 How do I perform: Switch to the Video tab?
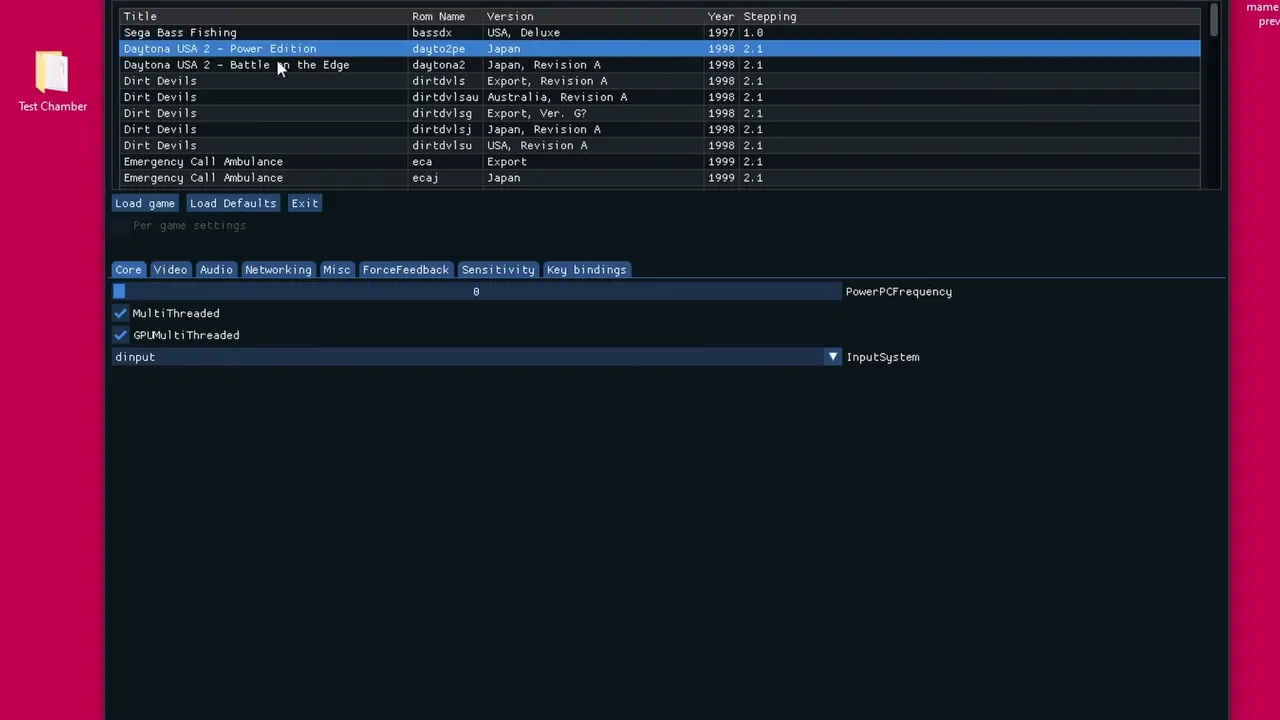pos(169,269)
